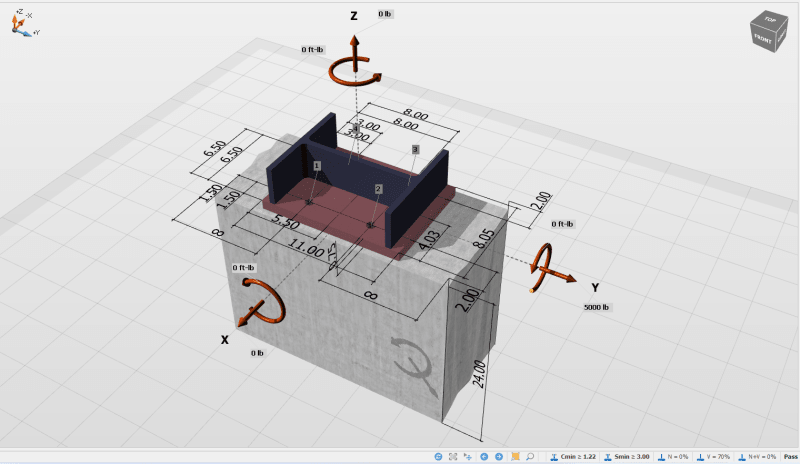
Task: Click the outer 6.50 dimension
Action: coord(215,149)
